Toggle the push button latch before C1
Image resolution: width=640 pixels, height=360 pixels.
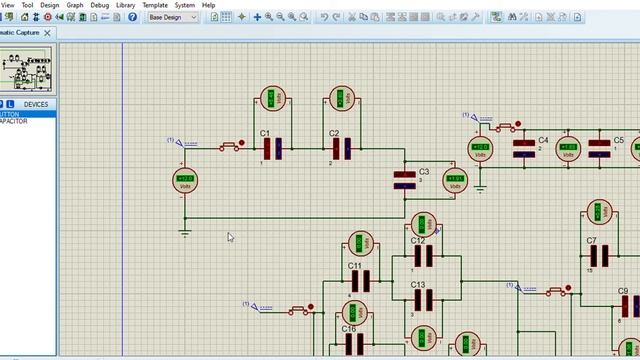pyautogui.click(x=241, y=142)
